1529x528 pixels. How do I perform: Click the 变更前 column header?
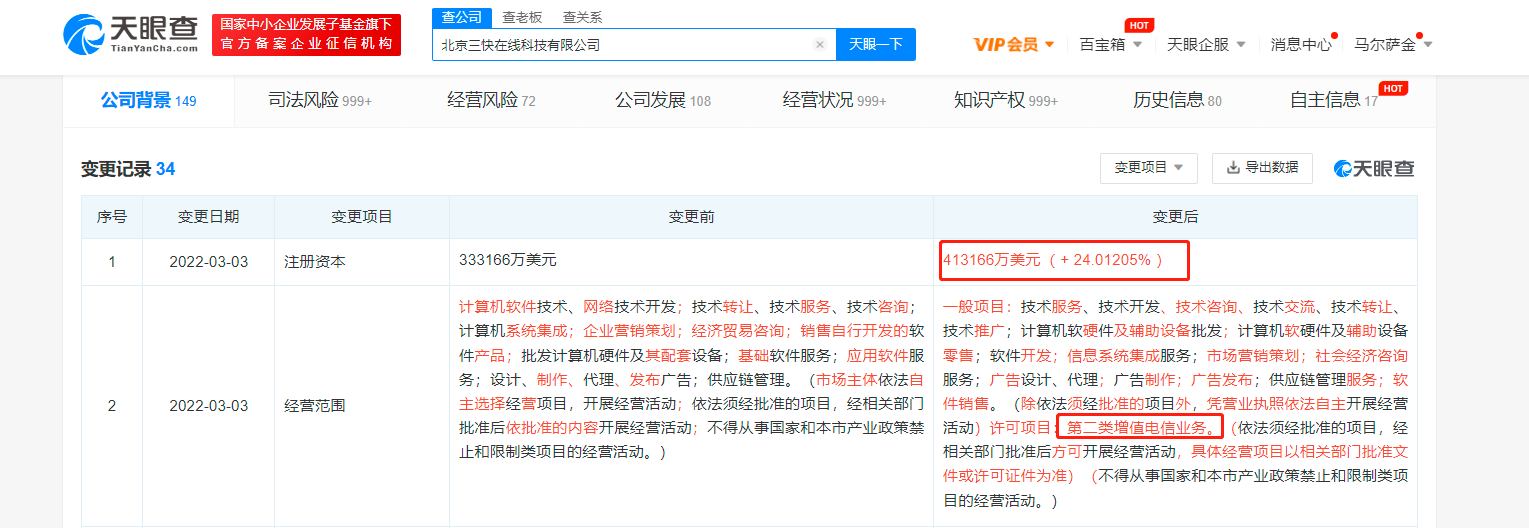[691, 217]
